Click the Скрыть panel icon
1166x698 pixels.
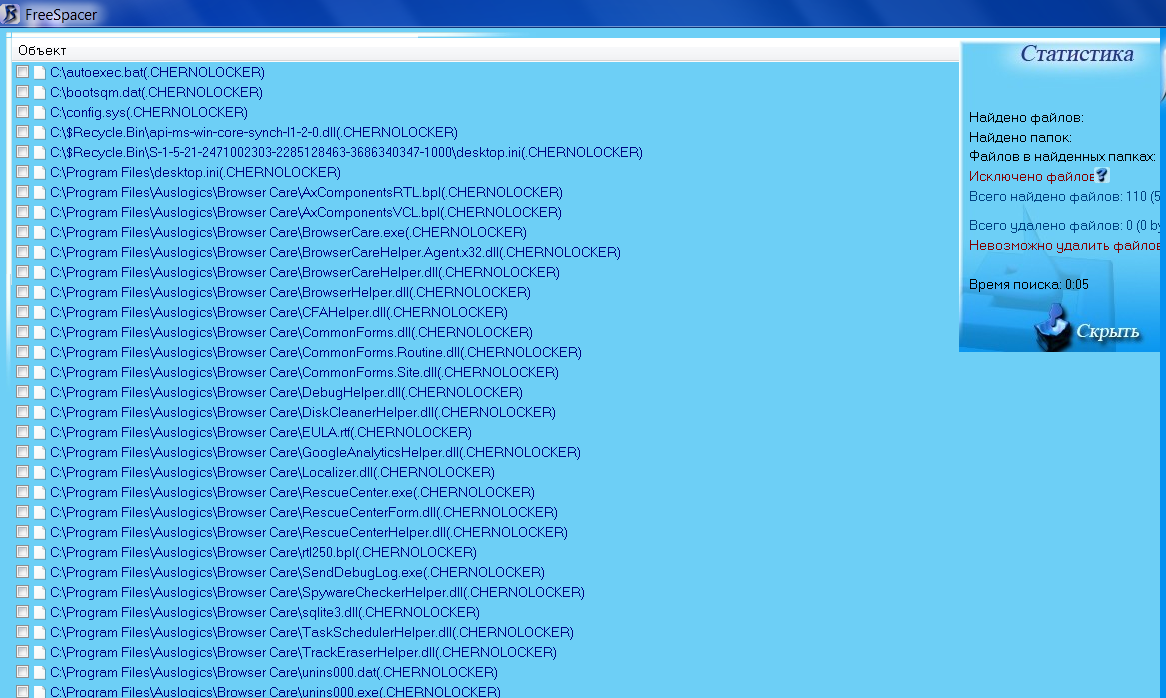(x=1051, y=327)
